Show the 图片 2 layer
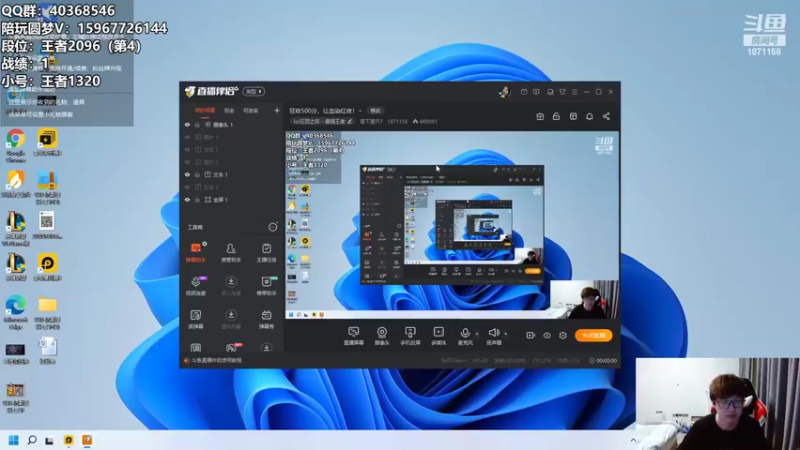Image resolution: width=800 pixels, height=450 pixels. point(187,162)
